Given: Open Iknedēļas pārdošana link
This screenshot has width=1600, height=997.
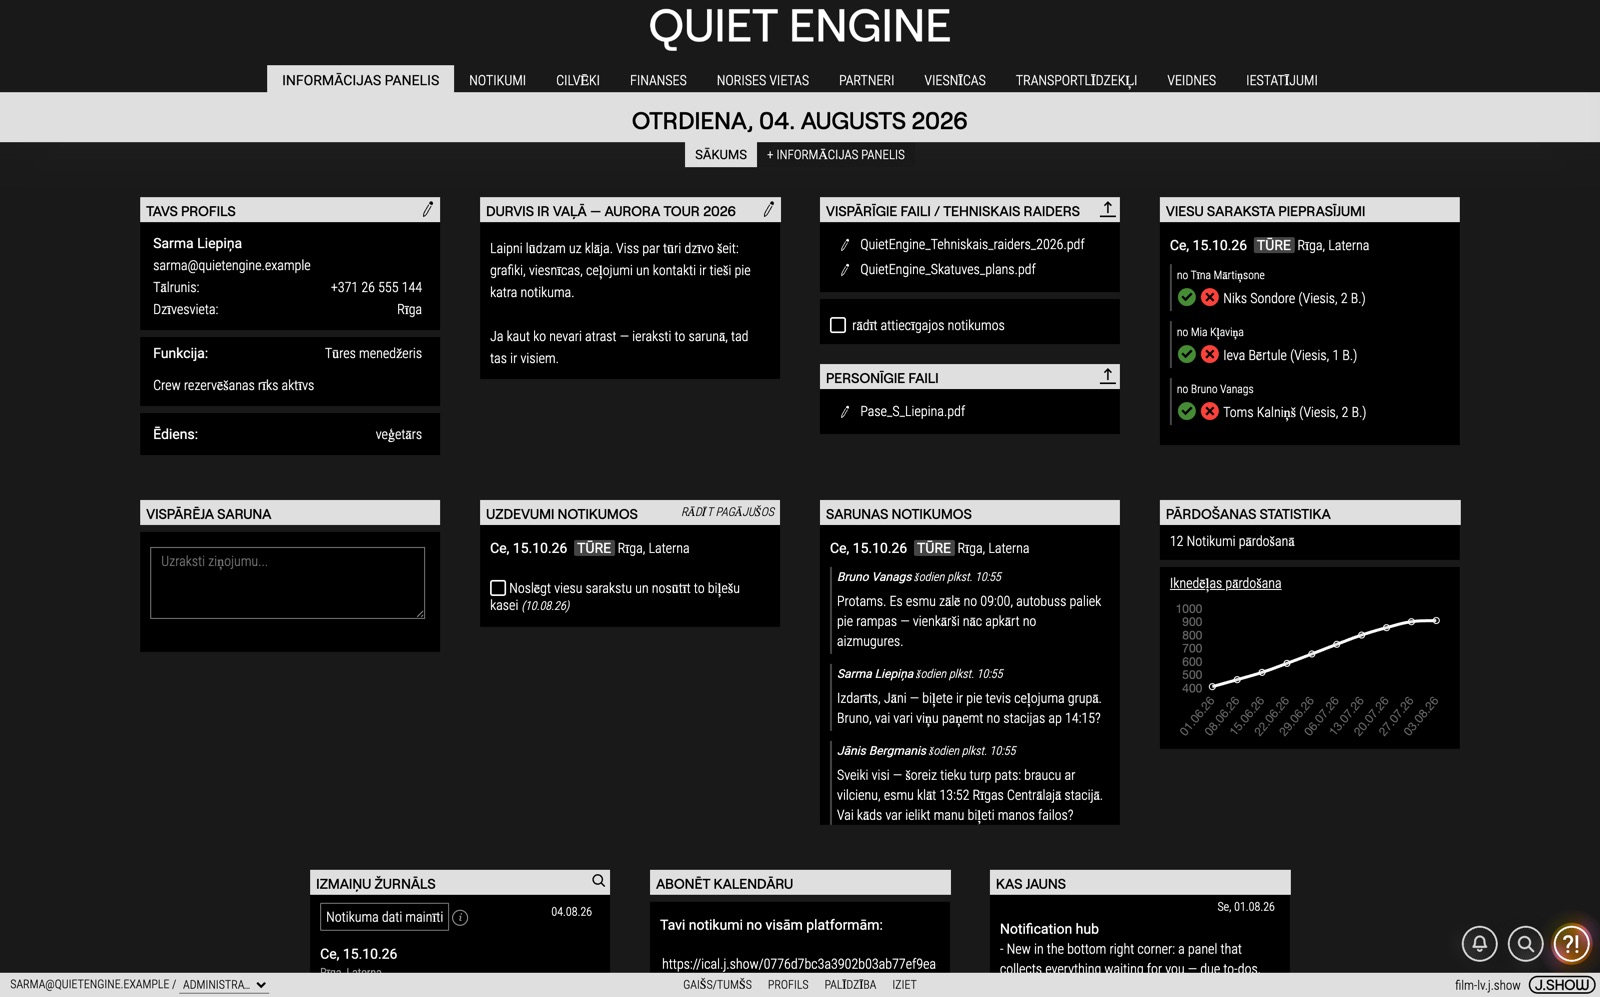Looking at the screenshot, I should [1225, 583].
